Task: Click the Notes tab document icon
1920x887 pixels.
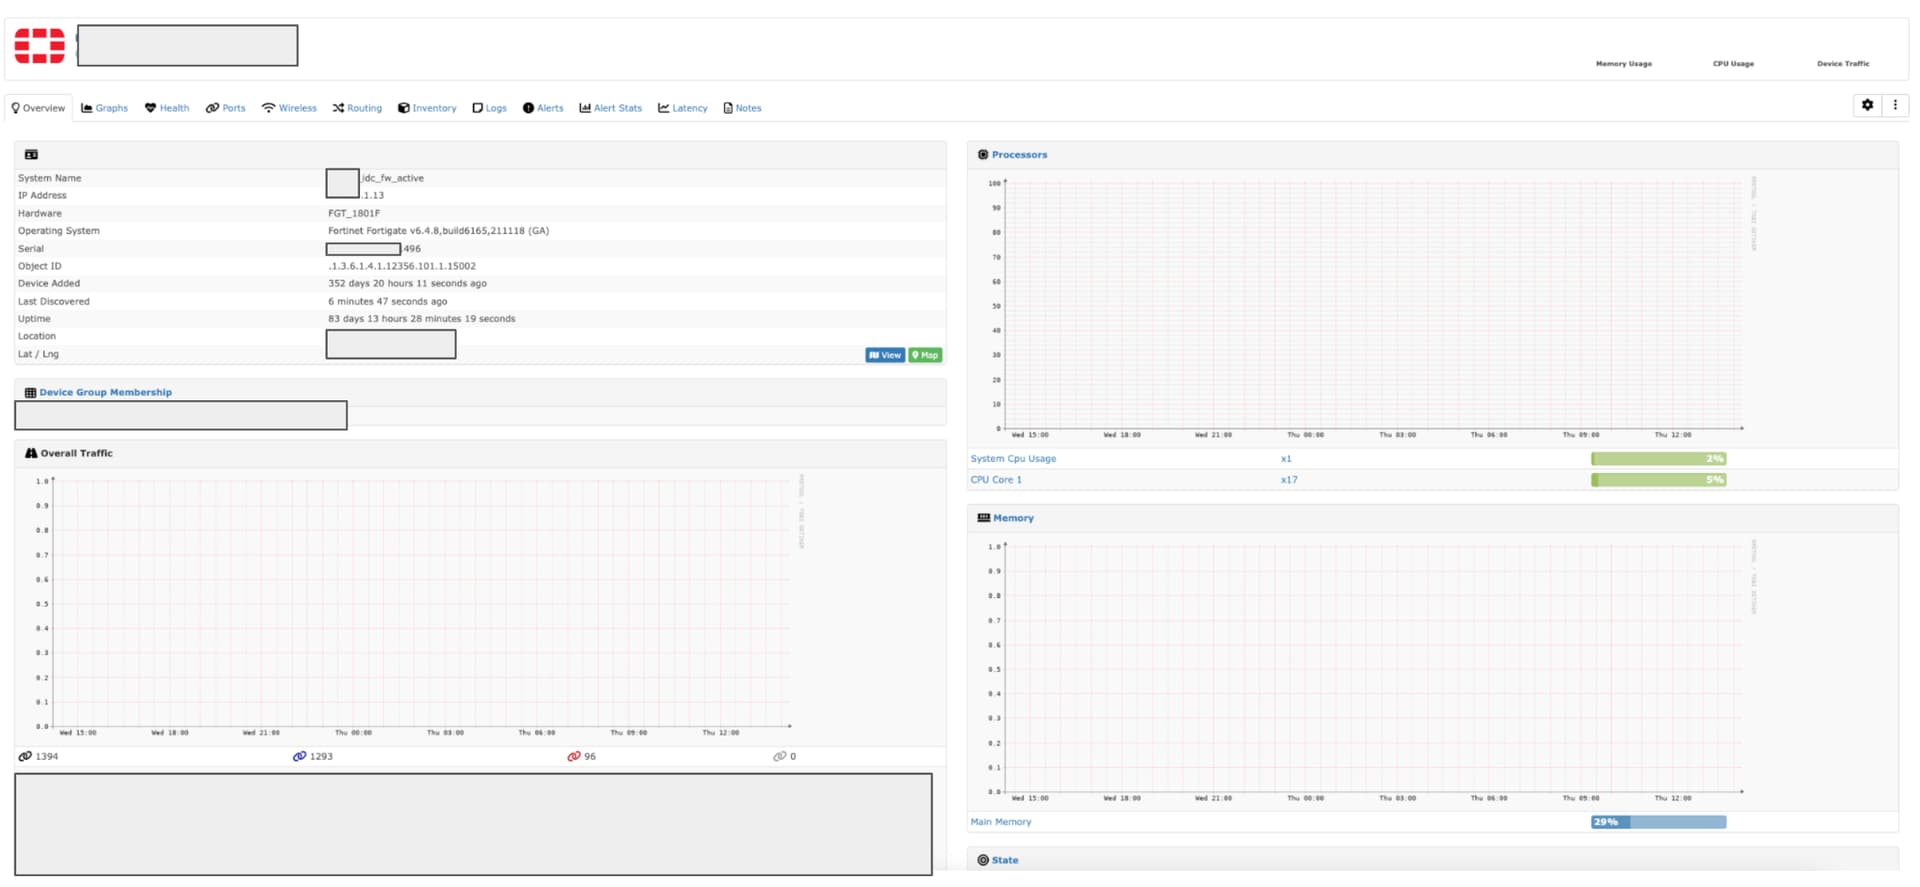Action: [728, 108]
